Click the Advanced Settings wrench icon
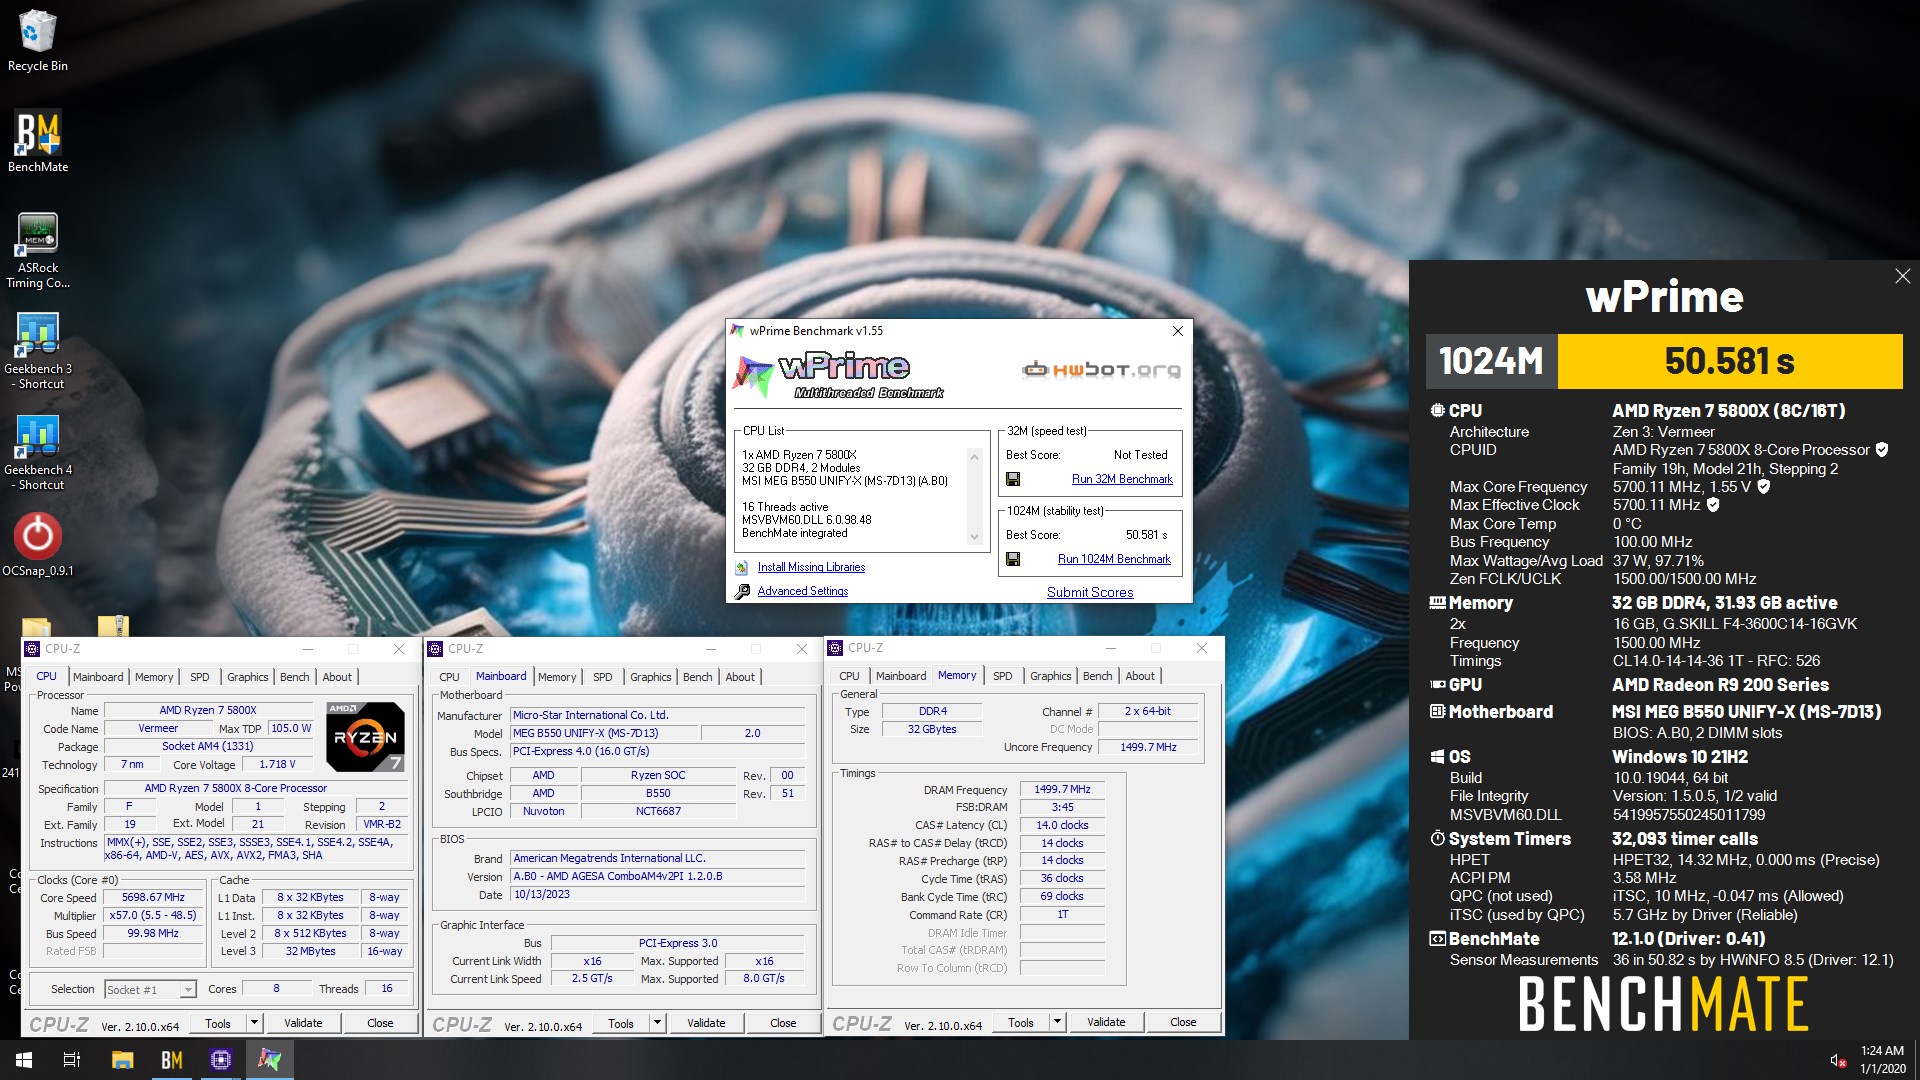This screenshot has height=1080, width=1920. pos(742,591)
